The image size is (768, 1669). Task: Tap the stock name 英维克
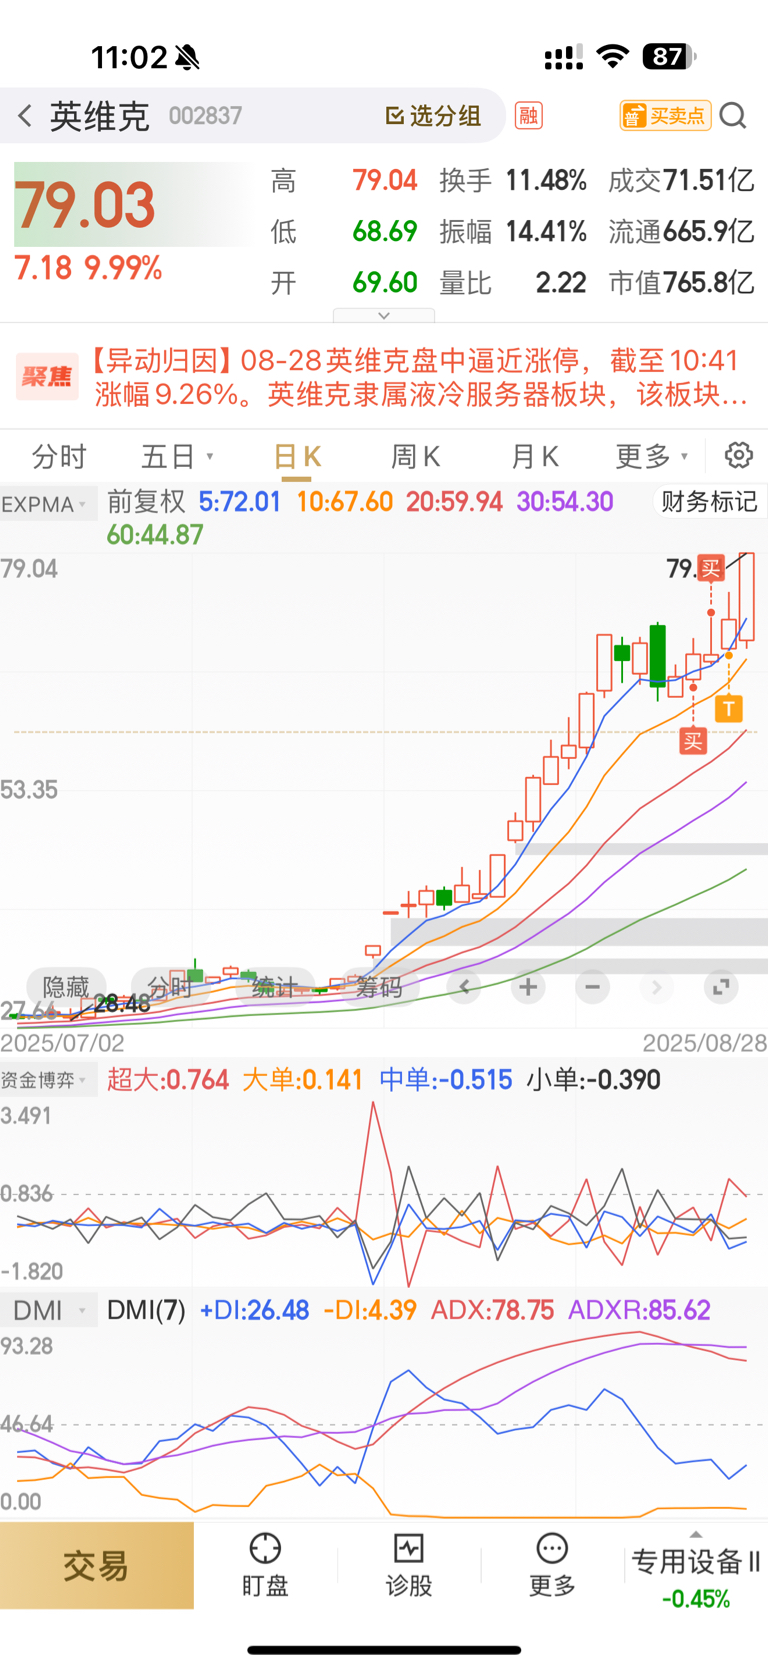(99, 116)
